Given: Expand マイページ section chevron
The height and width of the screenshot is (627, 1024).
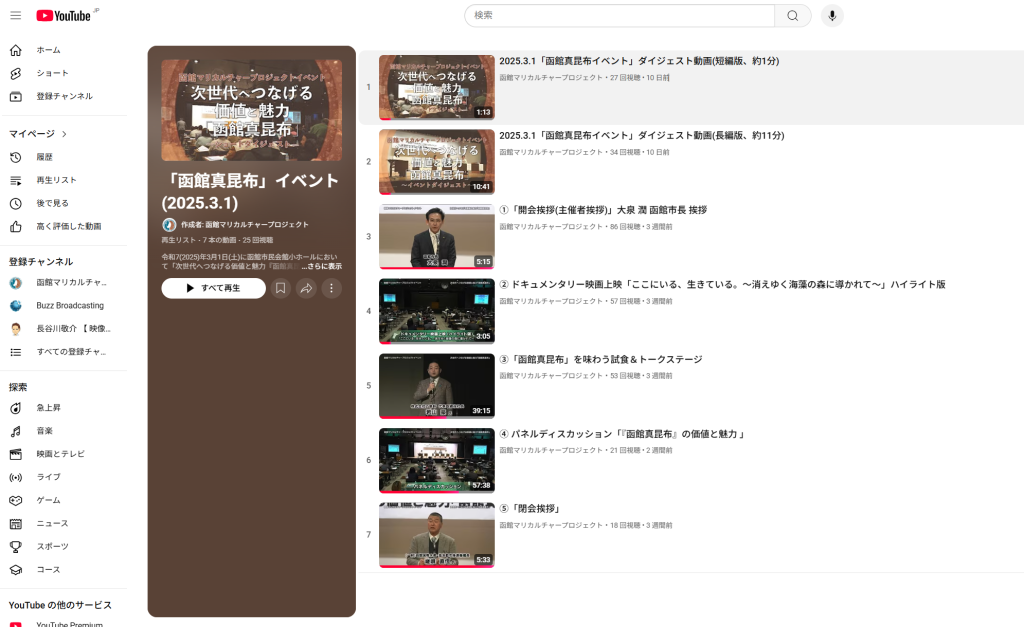Looking at the screenshot, I should click(x=64, y=134).
